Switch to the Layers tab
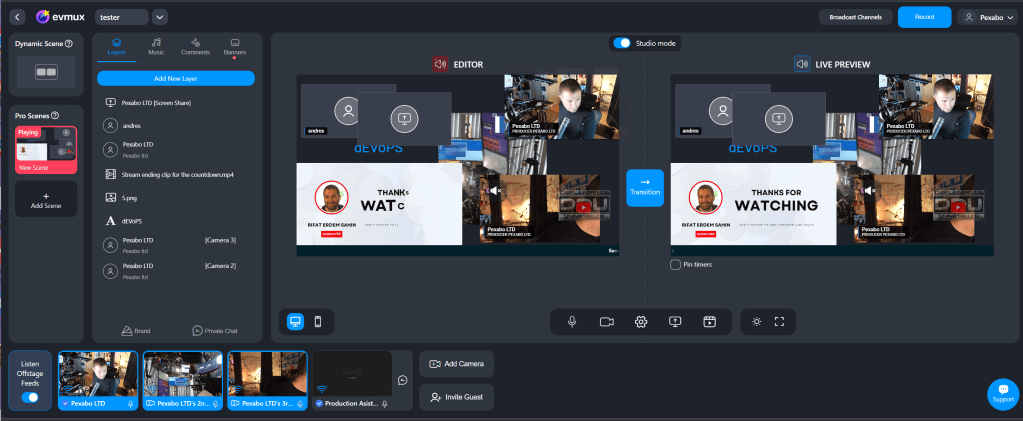This screenshot has height=421, width=1023. coord(116,47)
